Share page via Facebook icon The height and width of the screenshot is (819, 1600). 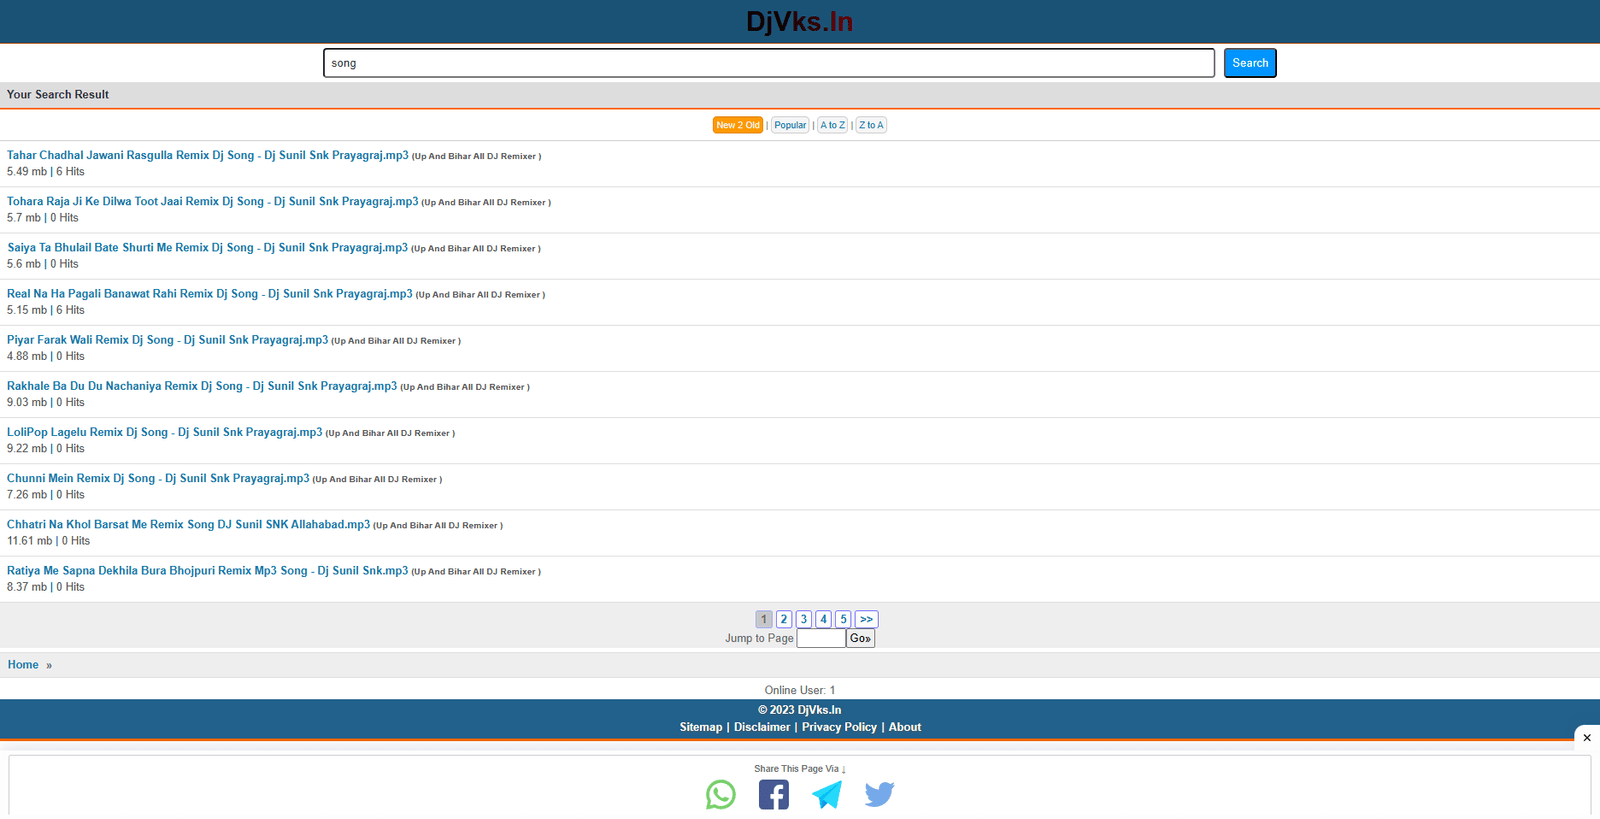coord(774,795)
